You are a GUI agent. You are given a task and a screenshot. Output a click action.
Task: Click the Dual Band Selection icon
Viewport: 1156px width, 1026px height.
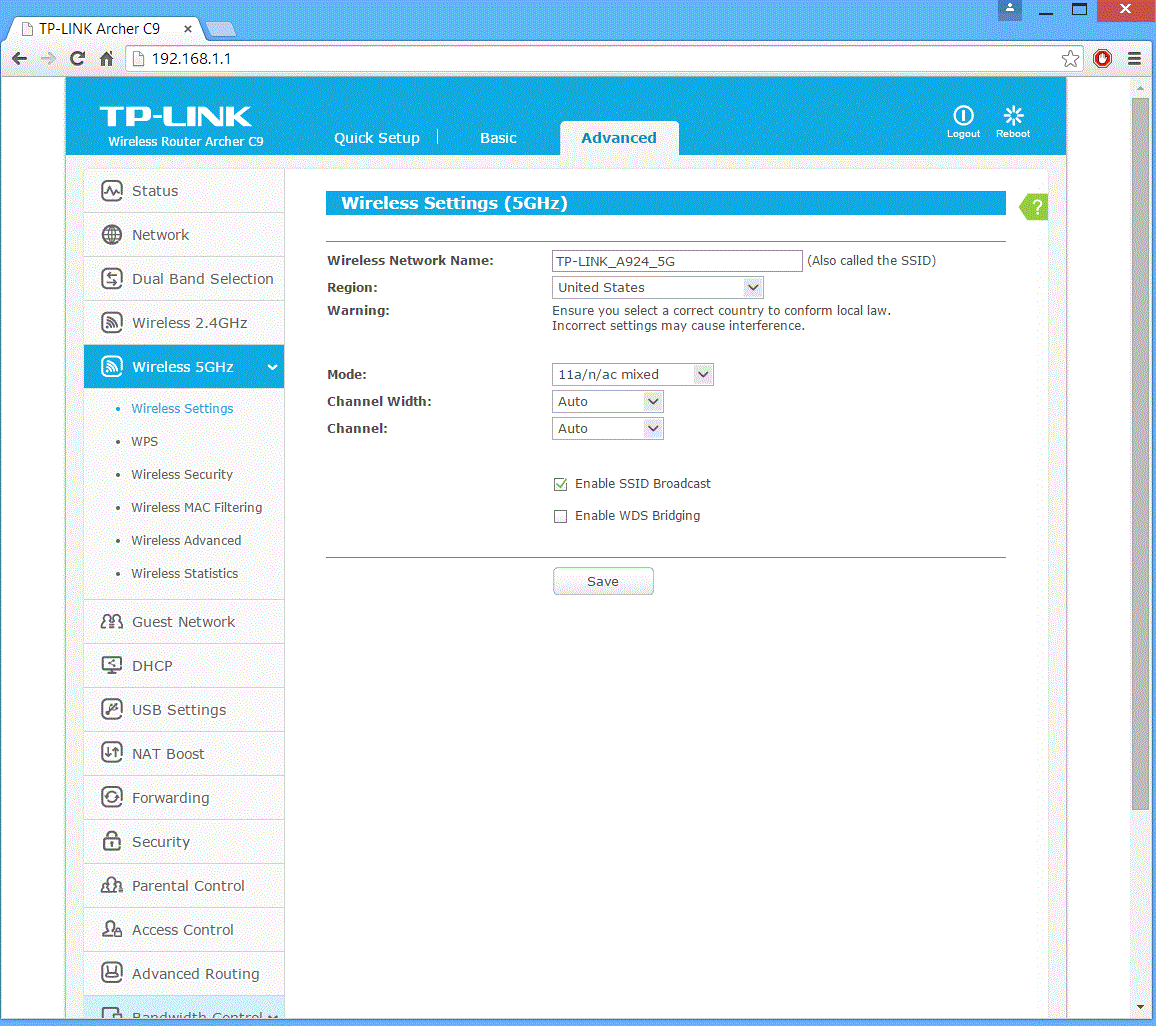tap(111, 279)
